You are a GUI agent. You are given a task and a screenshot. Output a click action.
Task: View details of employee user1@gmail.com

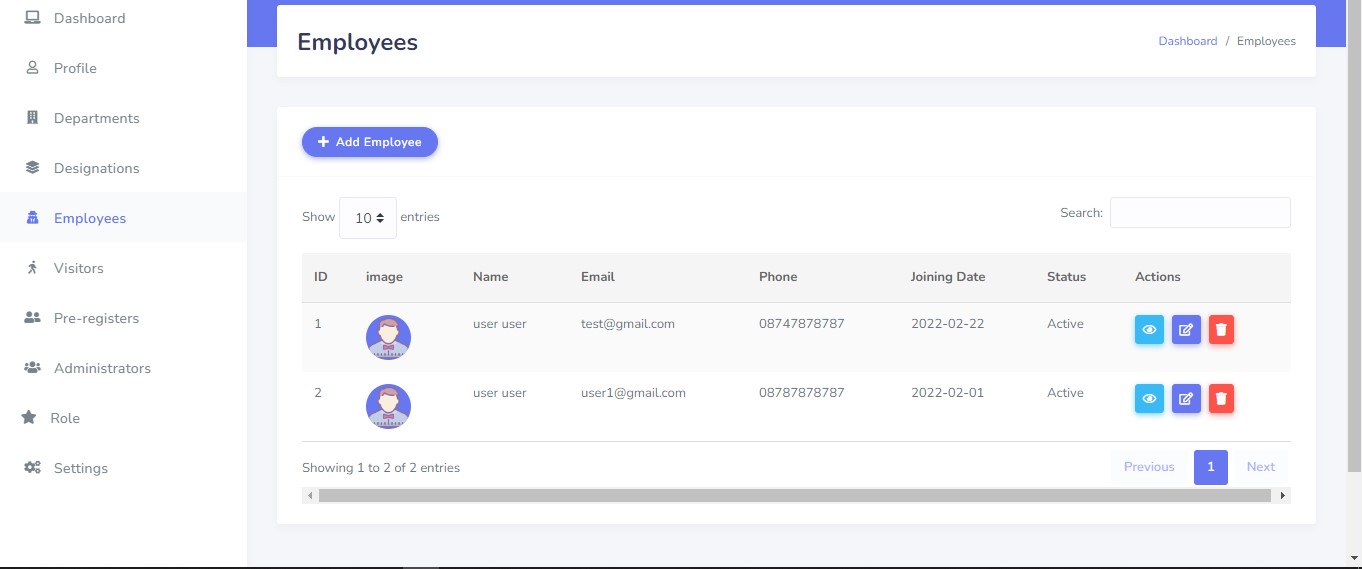click(1149, 399)
